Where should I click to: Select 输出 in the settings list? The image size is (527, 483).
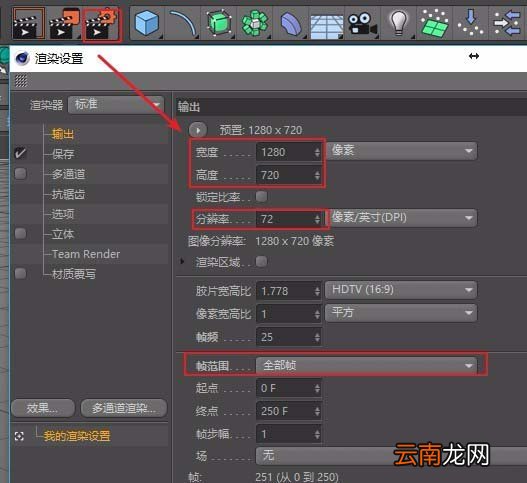(63, 134)
